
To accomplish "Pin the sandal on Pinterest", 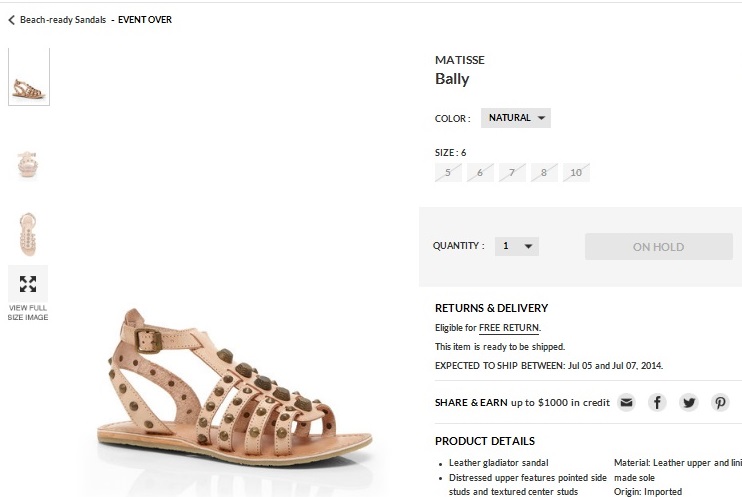I will (720, 402).
